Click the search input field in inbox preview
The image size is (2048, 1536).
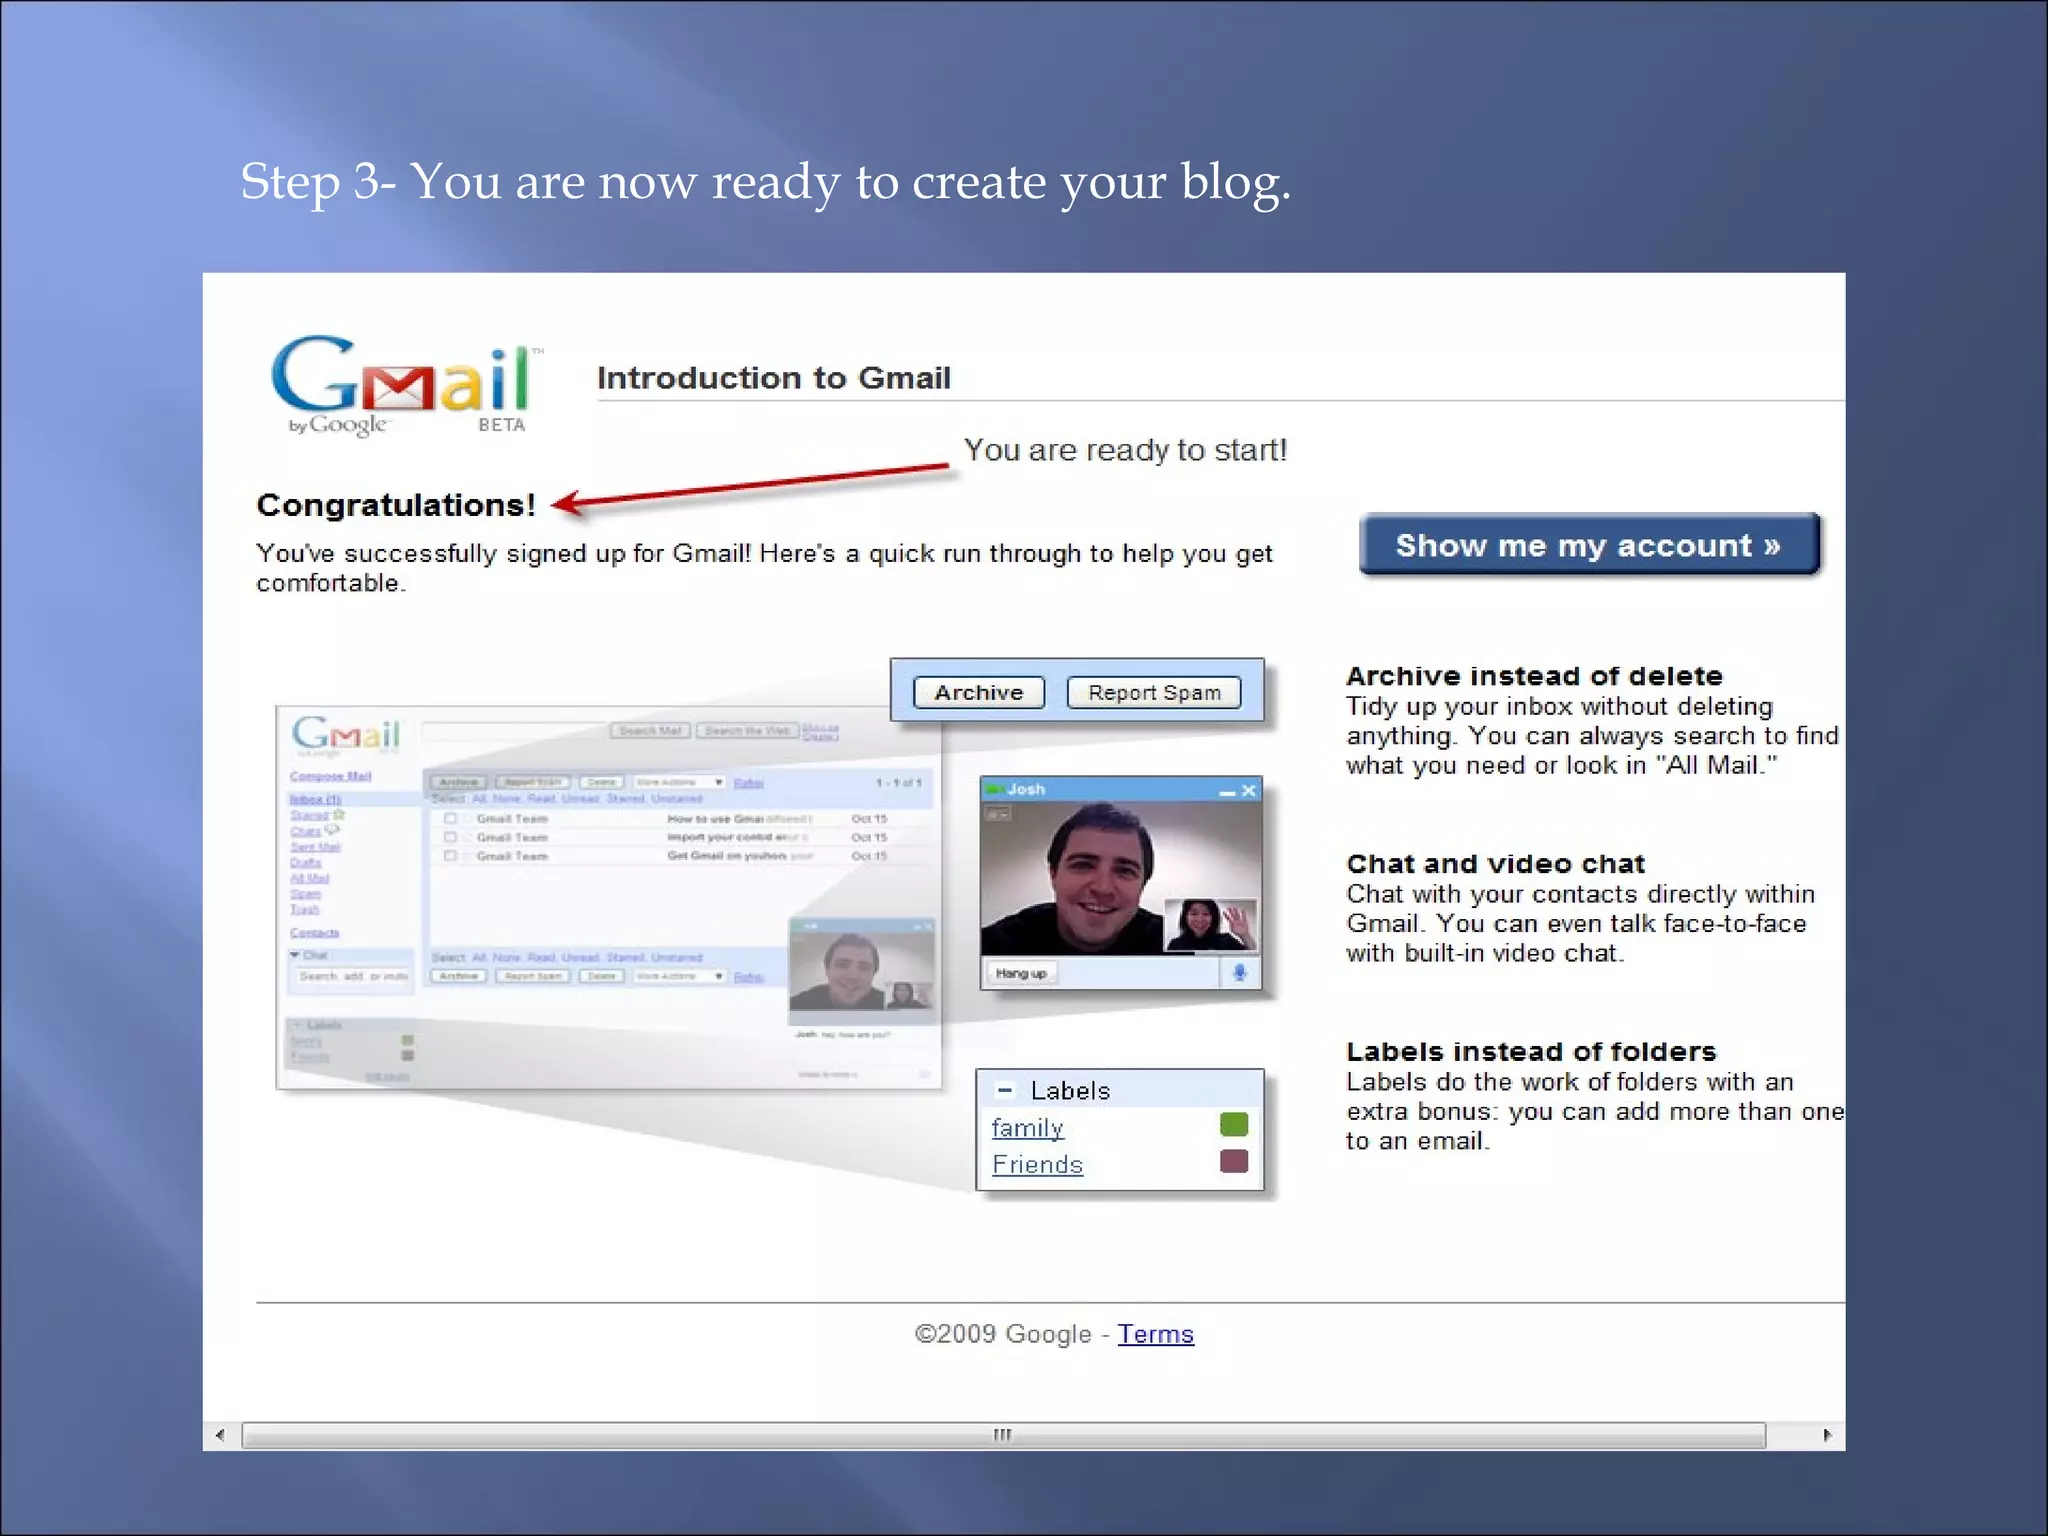(x=514, y=731)
